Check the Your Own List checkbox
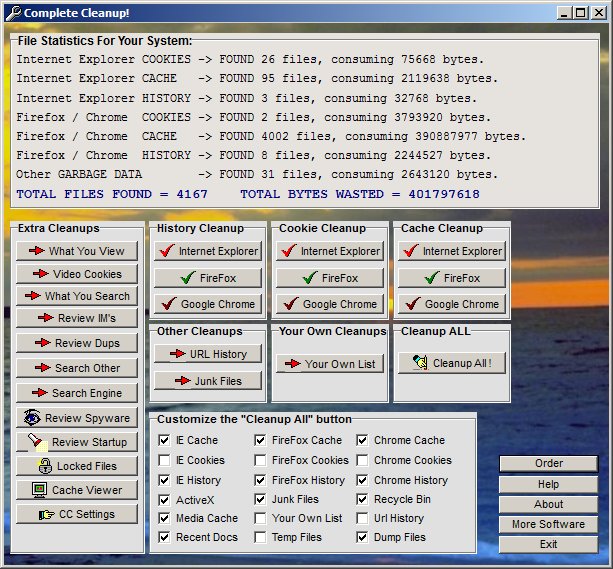Screen dimensions: 613x569 coord(260,519)
